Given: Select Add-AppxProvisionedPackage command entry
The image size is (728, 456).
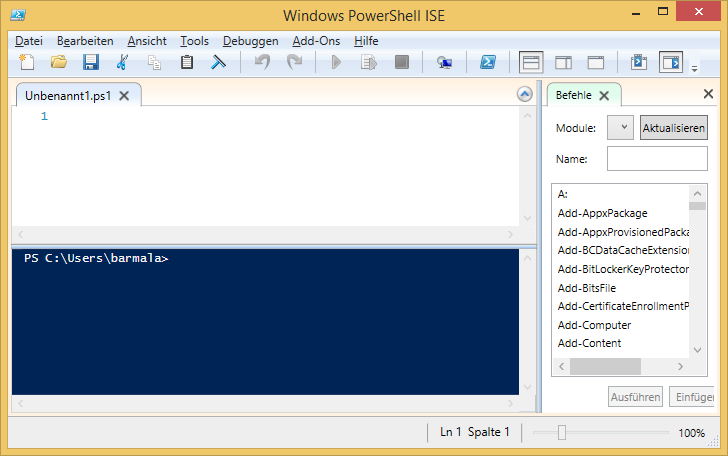Looking at the screenshot, I should coord(622,232).
